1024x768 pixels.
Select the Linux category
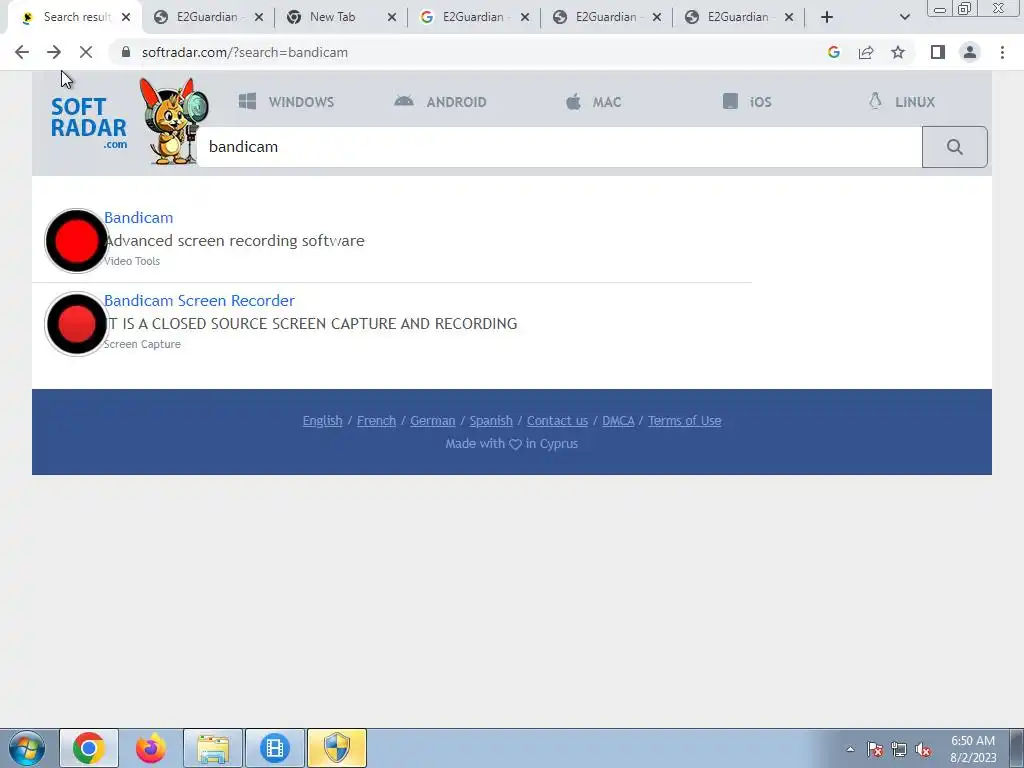(902, 101)
